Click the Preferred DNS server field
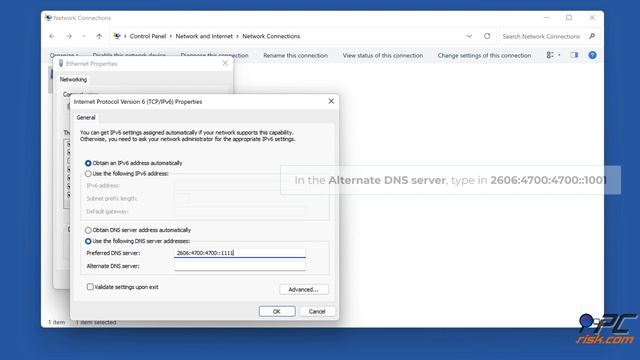Image resolution: width=640 pixels, height=360 pixels. (x=240, y=253)
